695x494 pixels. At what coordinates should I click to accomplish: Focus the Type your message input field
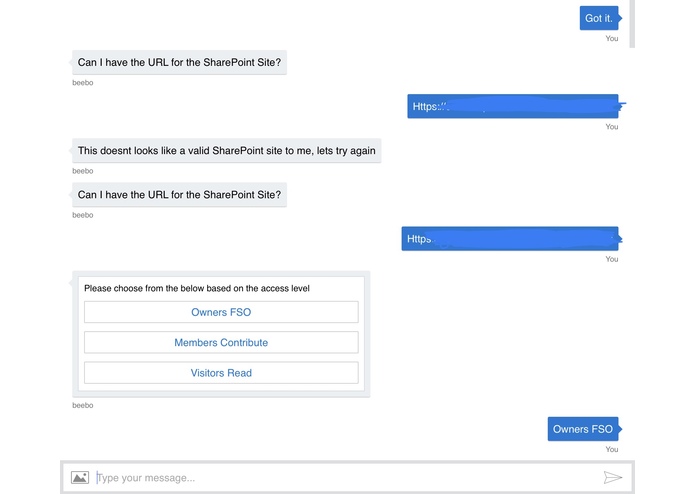click(x=346, y=478)
